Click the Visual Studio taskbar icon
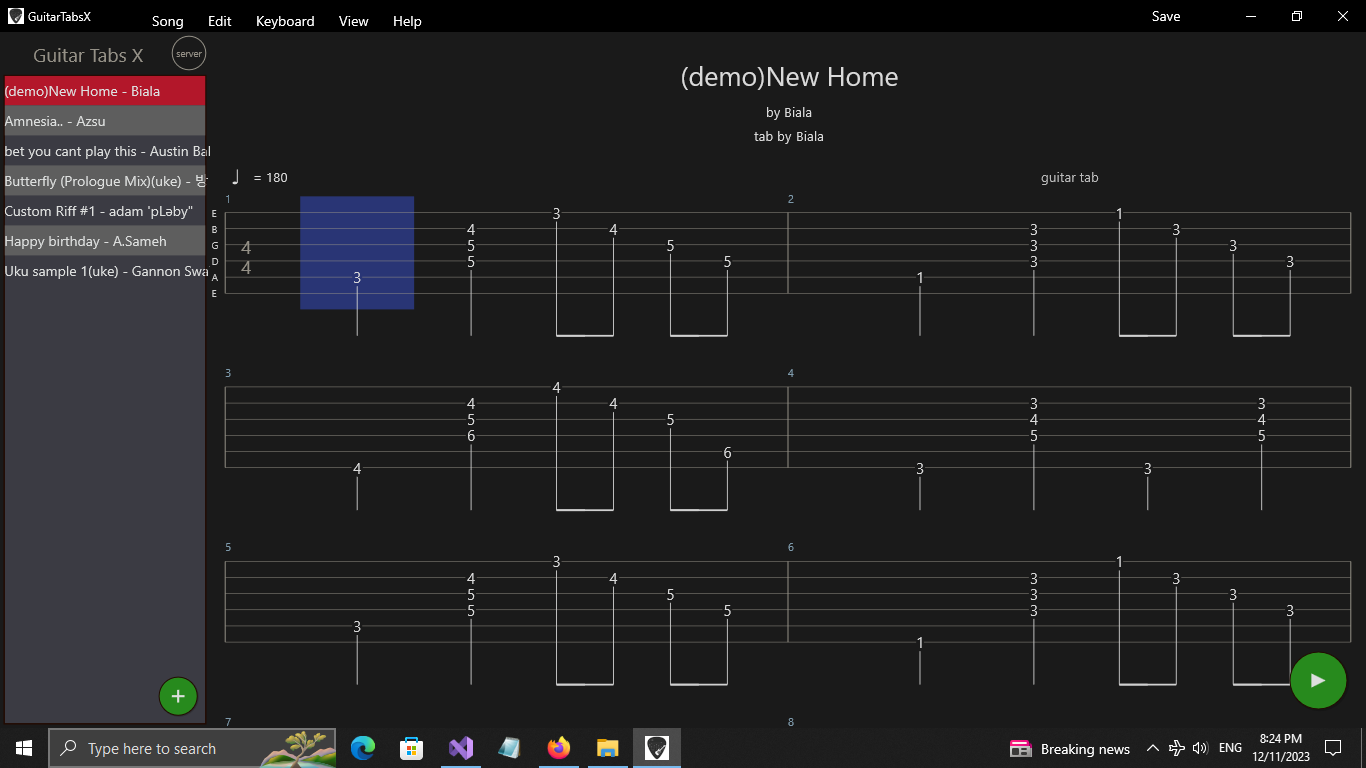Screen dimensions: 1366x768 pos(460,747)
